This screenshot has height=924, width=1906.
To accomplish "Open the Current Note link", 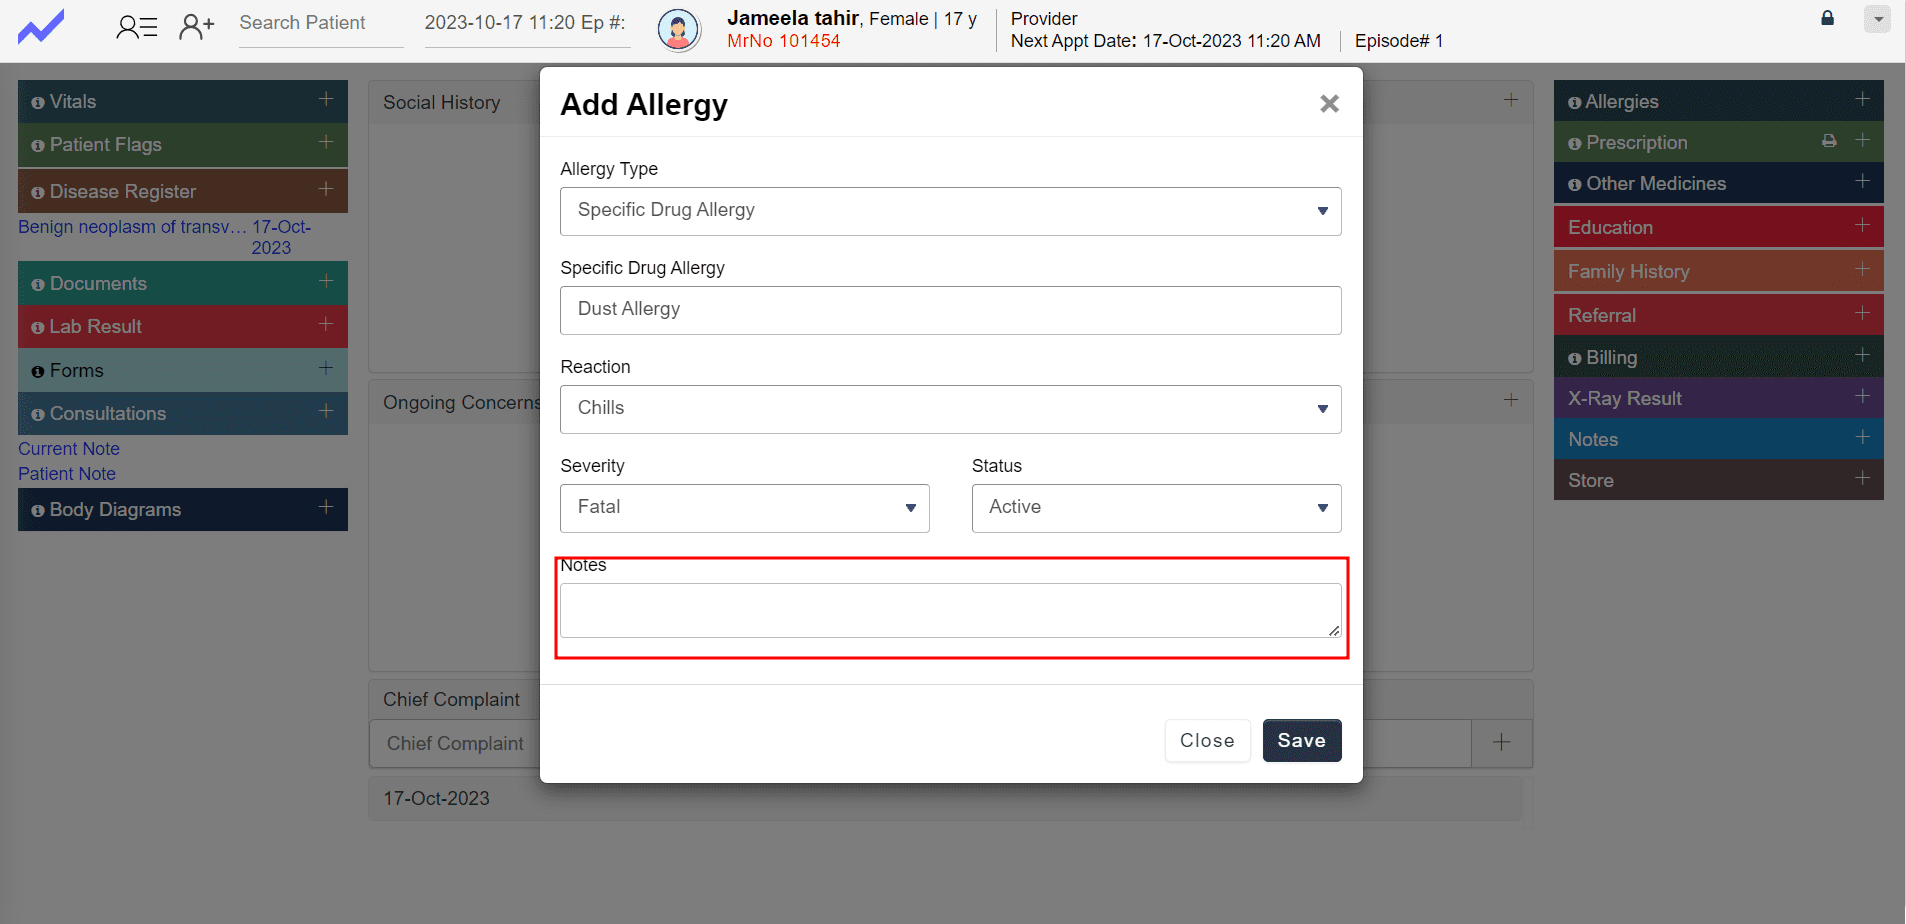I will pyautogui.click(x=69, y=449).
